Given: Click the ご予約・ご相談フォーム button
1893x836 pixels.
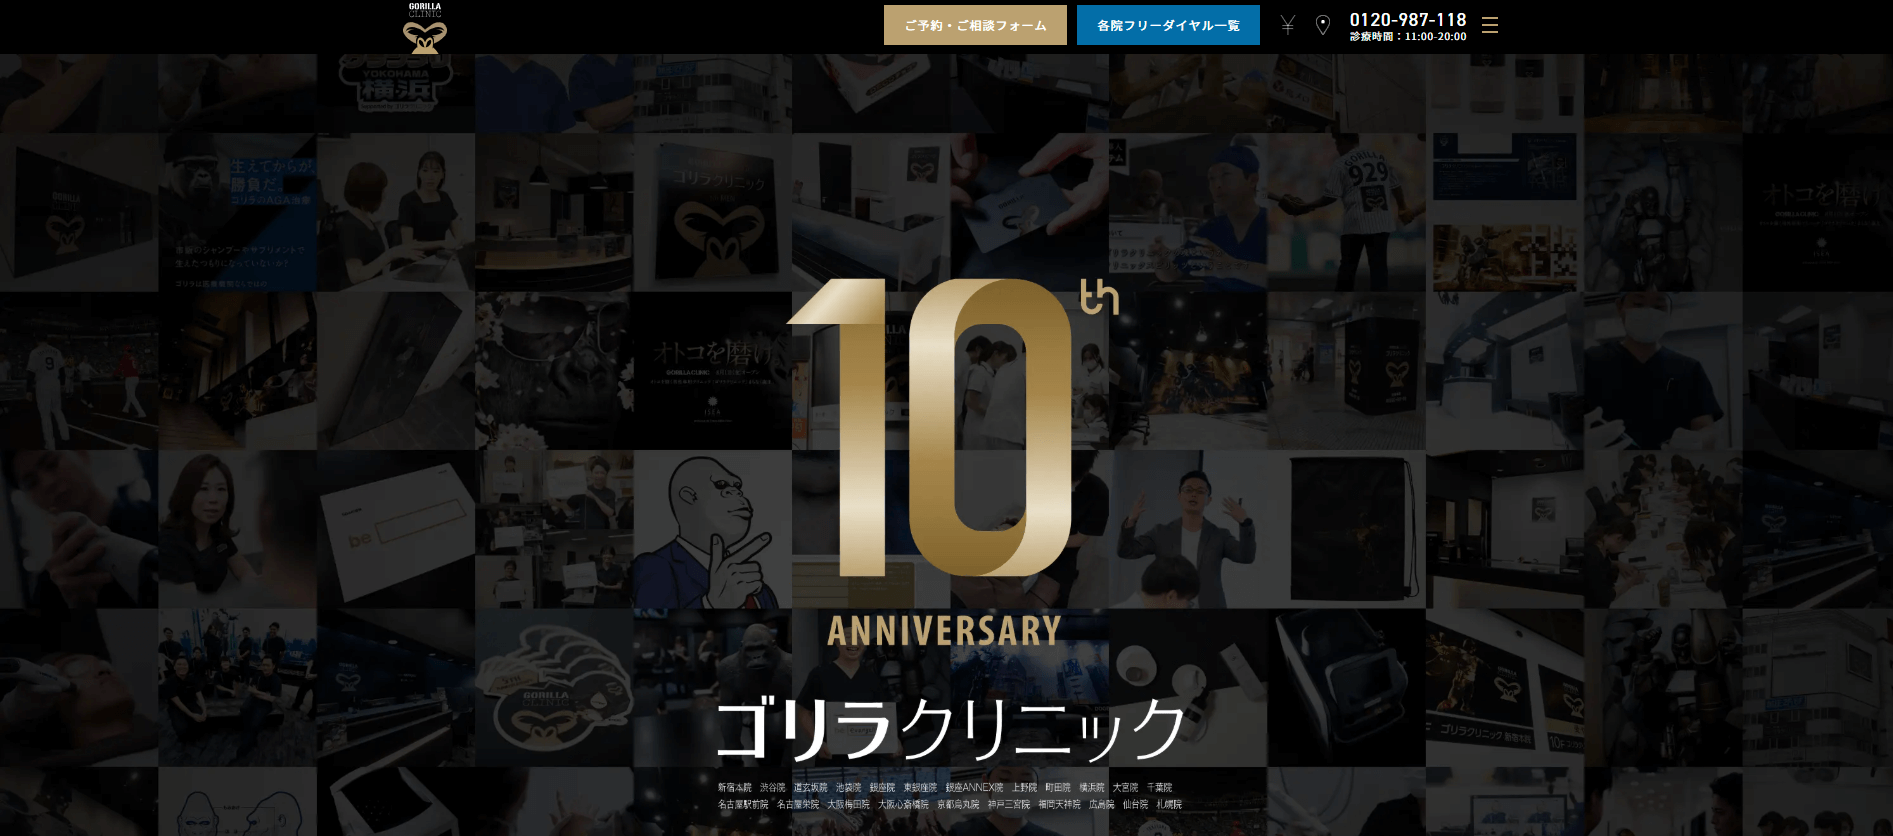Looking at the screenshot, I should tap(975, 25).
